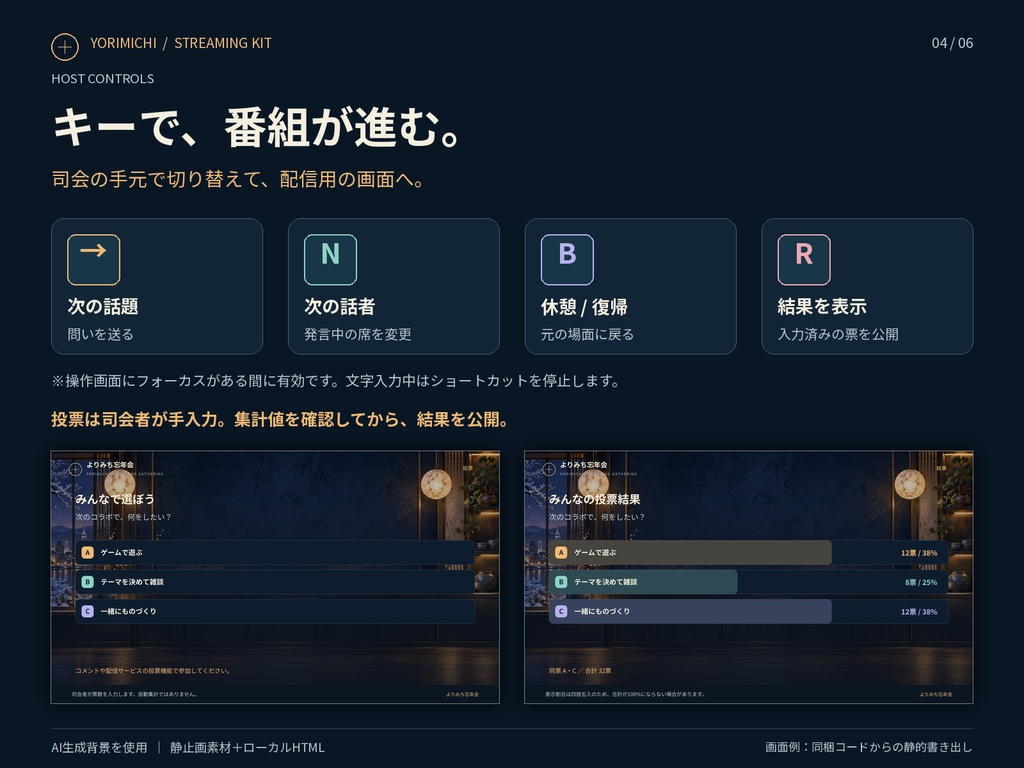This screenshot has width=1024, height=768.
Task: Click the description 問いを送る
Action: pos(101,334)
